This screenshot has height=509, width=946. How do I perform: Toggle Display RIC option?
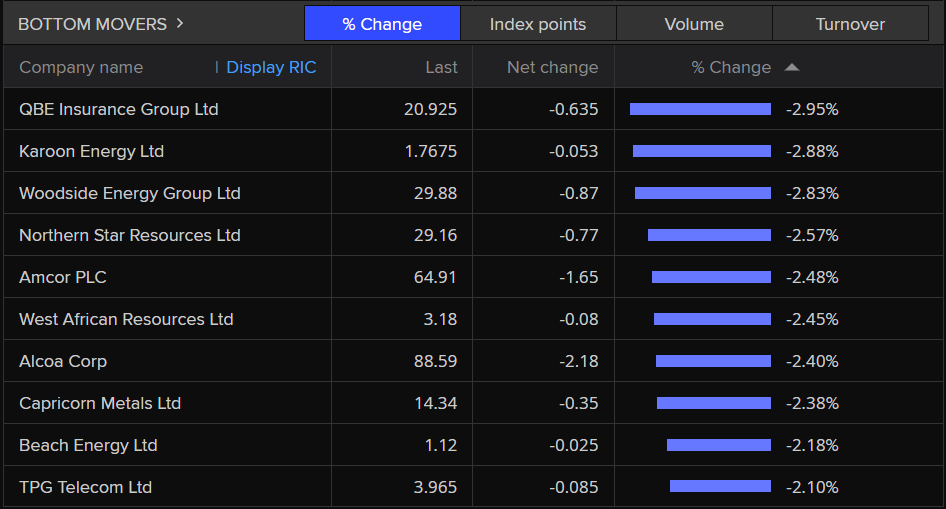271,68
